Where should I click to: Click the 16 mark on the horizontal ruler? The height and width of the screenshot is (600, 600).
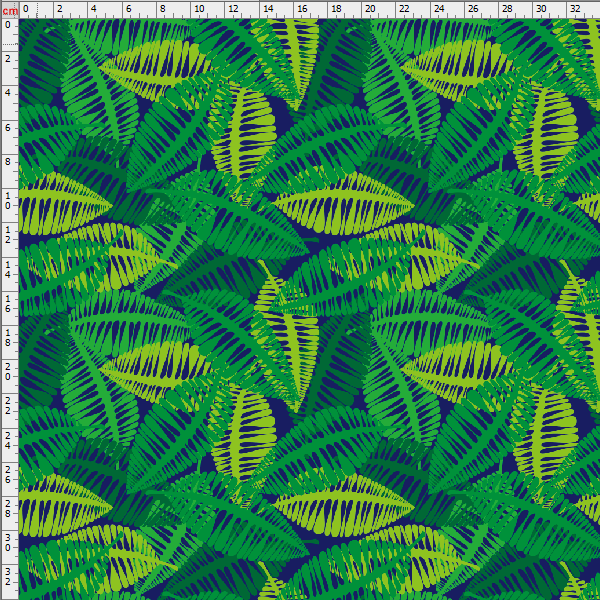pos(302,8)
